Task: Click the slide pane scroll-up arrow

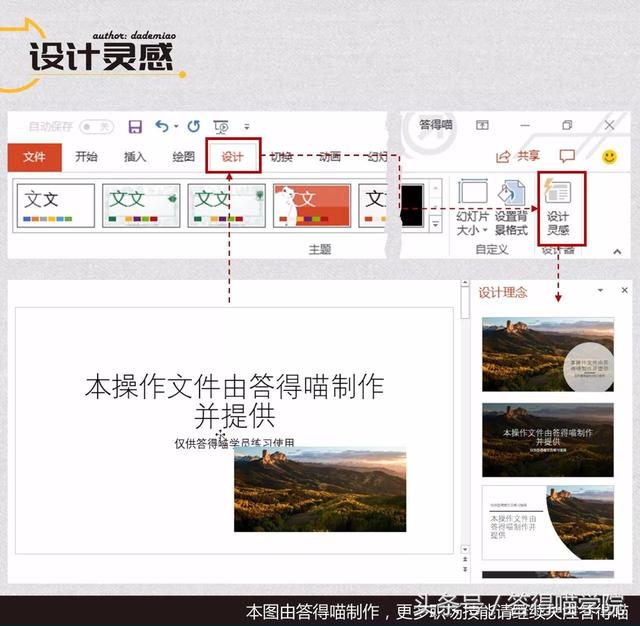Action: [x=465, y=283]
